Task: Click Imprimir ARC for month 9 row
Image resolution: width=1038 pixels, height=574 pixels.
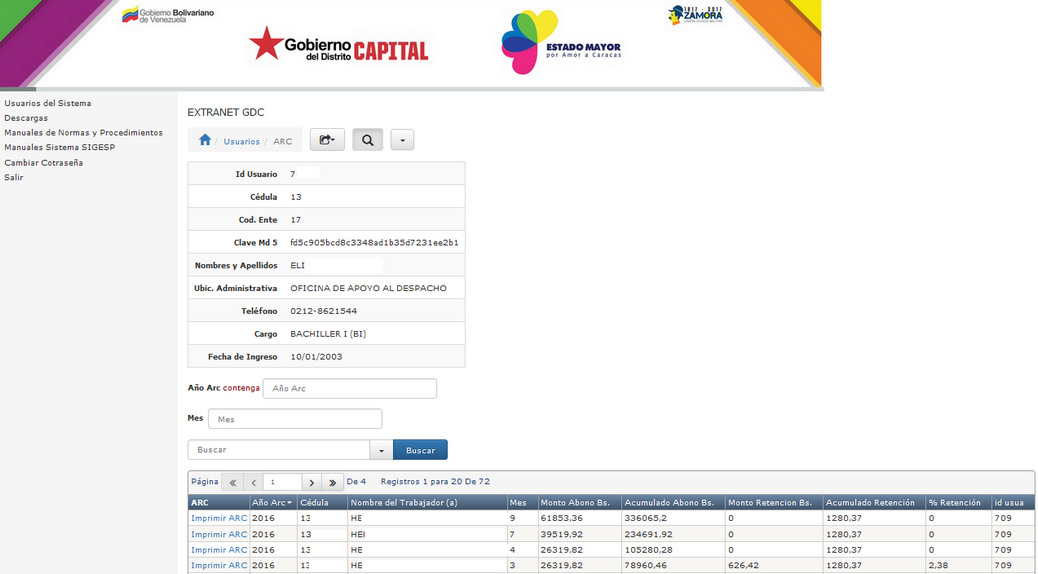Action: coord(219,518)
